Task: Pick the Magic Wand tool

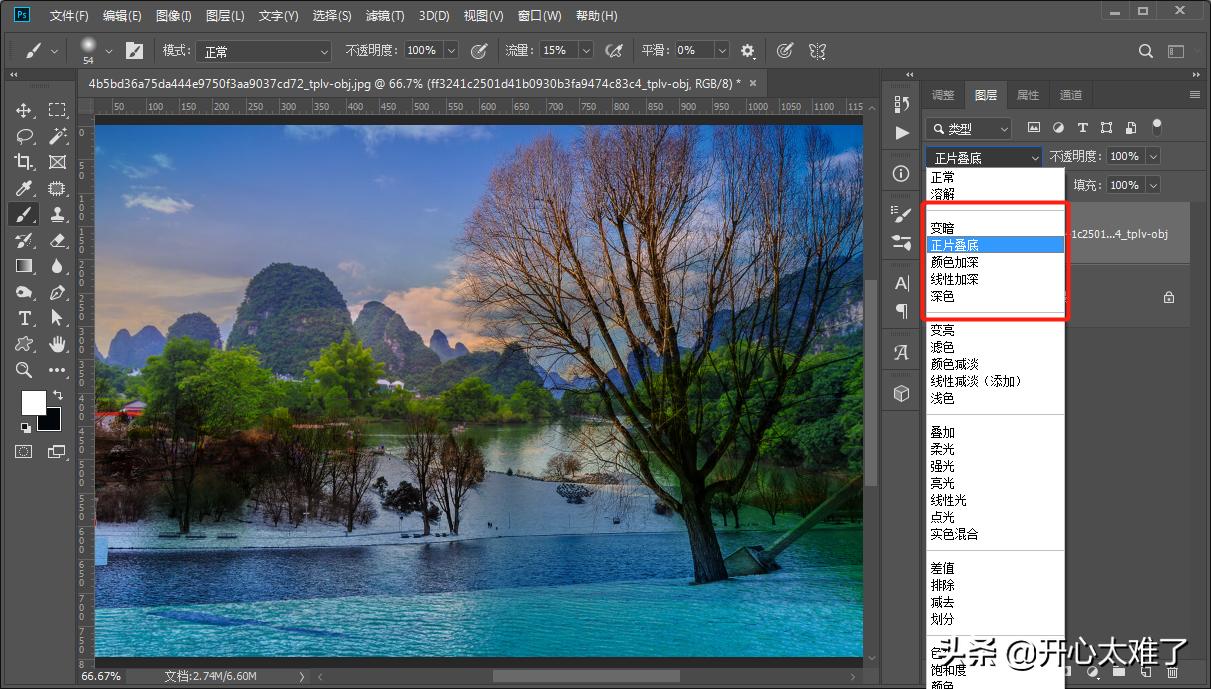Action: (58, 136)
